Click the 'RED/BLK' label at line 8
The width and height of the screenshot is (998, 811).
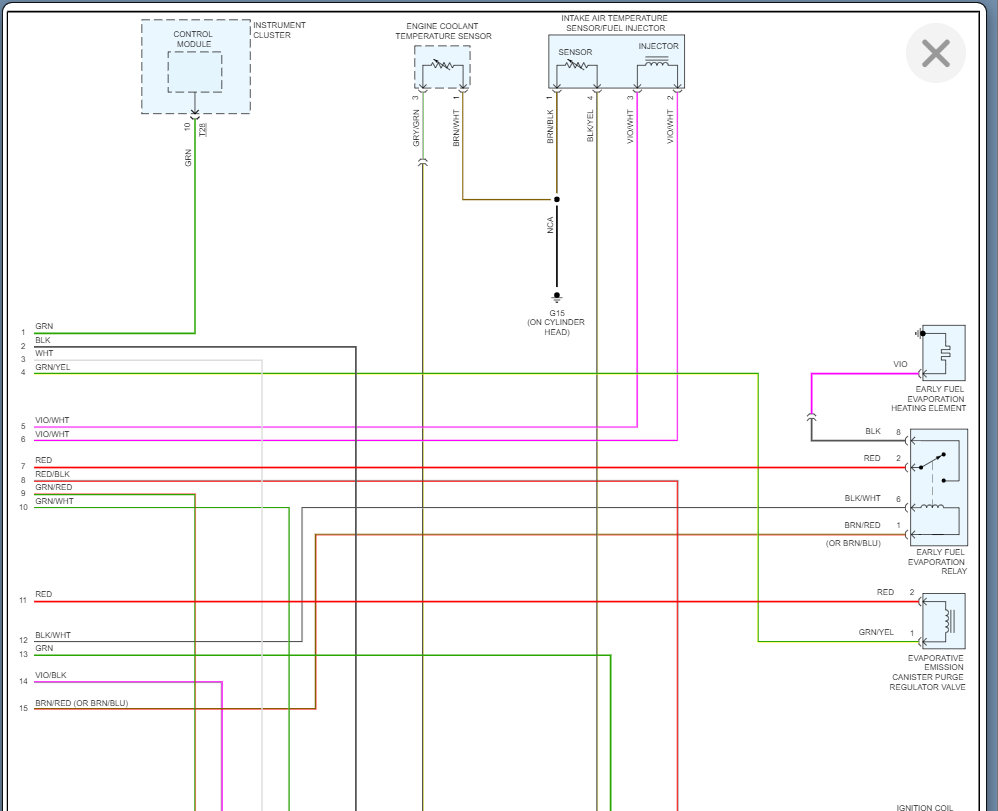(x=52, y=474)
